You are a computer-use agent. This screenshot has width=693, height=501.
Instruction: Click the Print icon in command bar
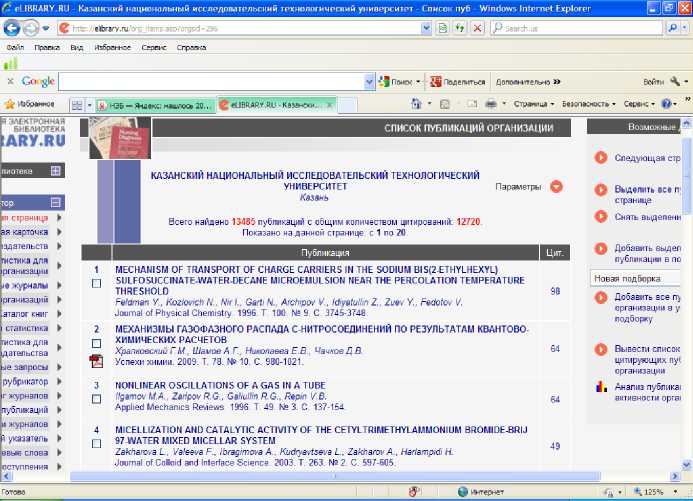pos(491,104)
